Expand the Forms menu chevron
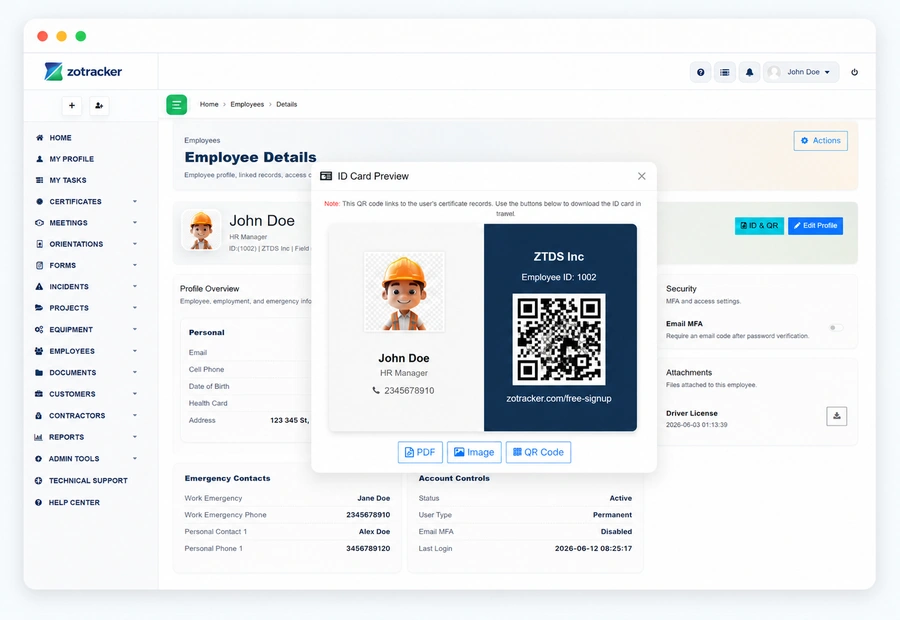This screenshot has height=620, width=900. (135, 265)
